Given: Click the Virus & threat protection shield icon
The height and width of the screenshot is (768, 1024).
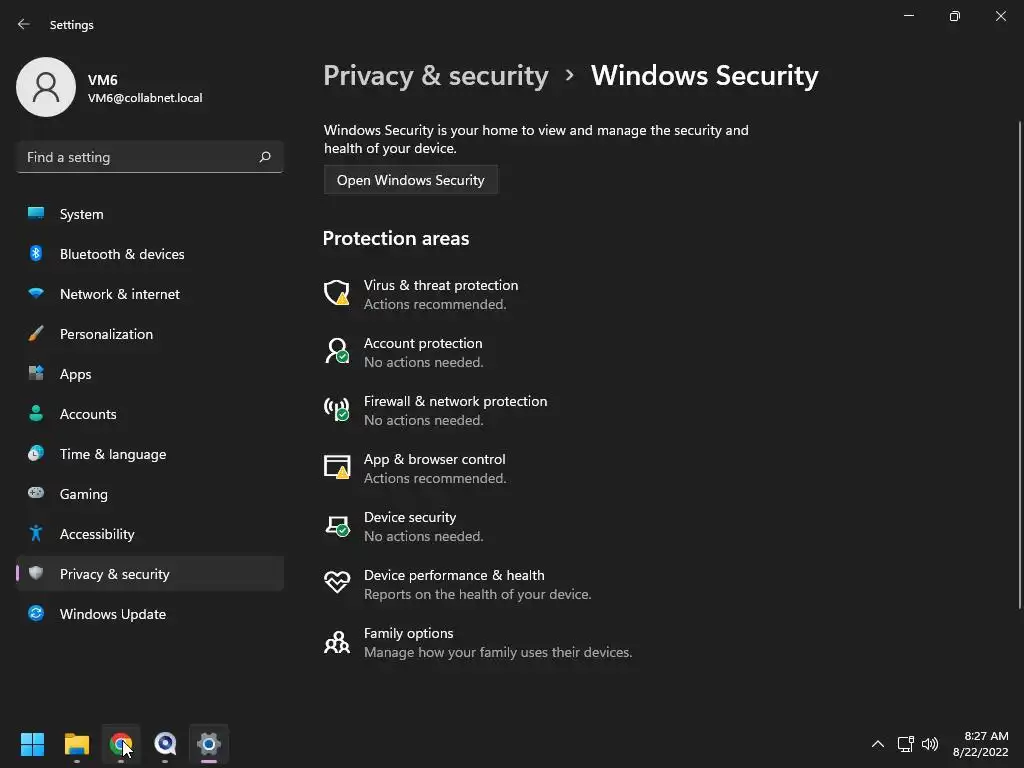Looking at the screenshot, I should click(x=337, y=293).
